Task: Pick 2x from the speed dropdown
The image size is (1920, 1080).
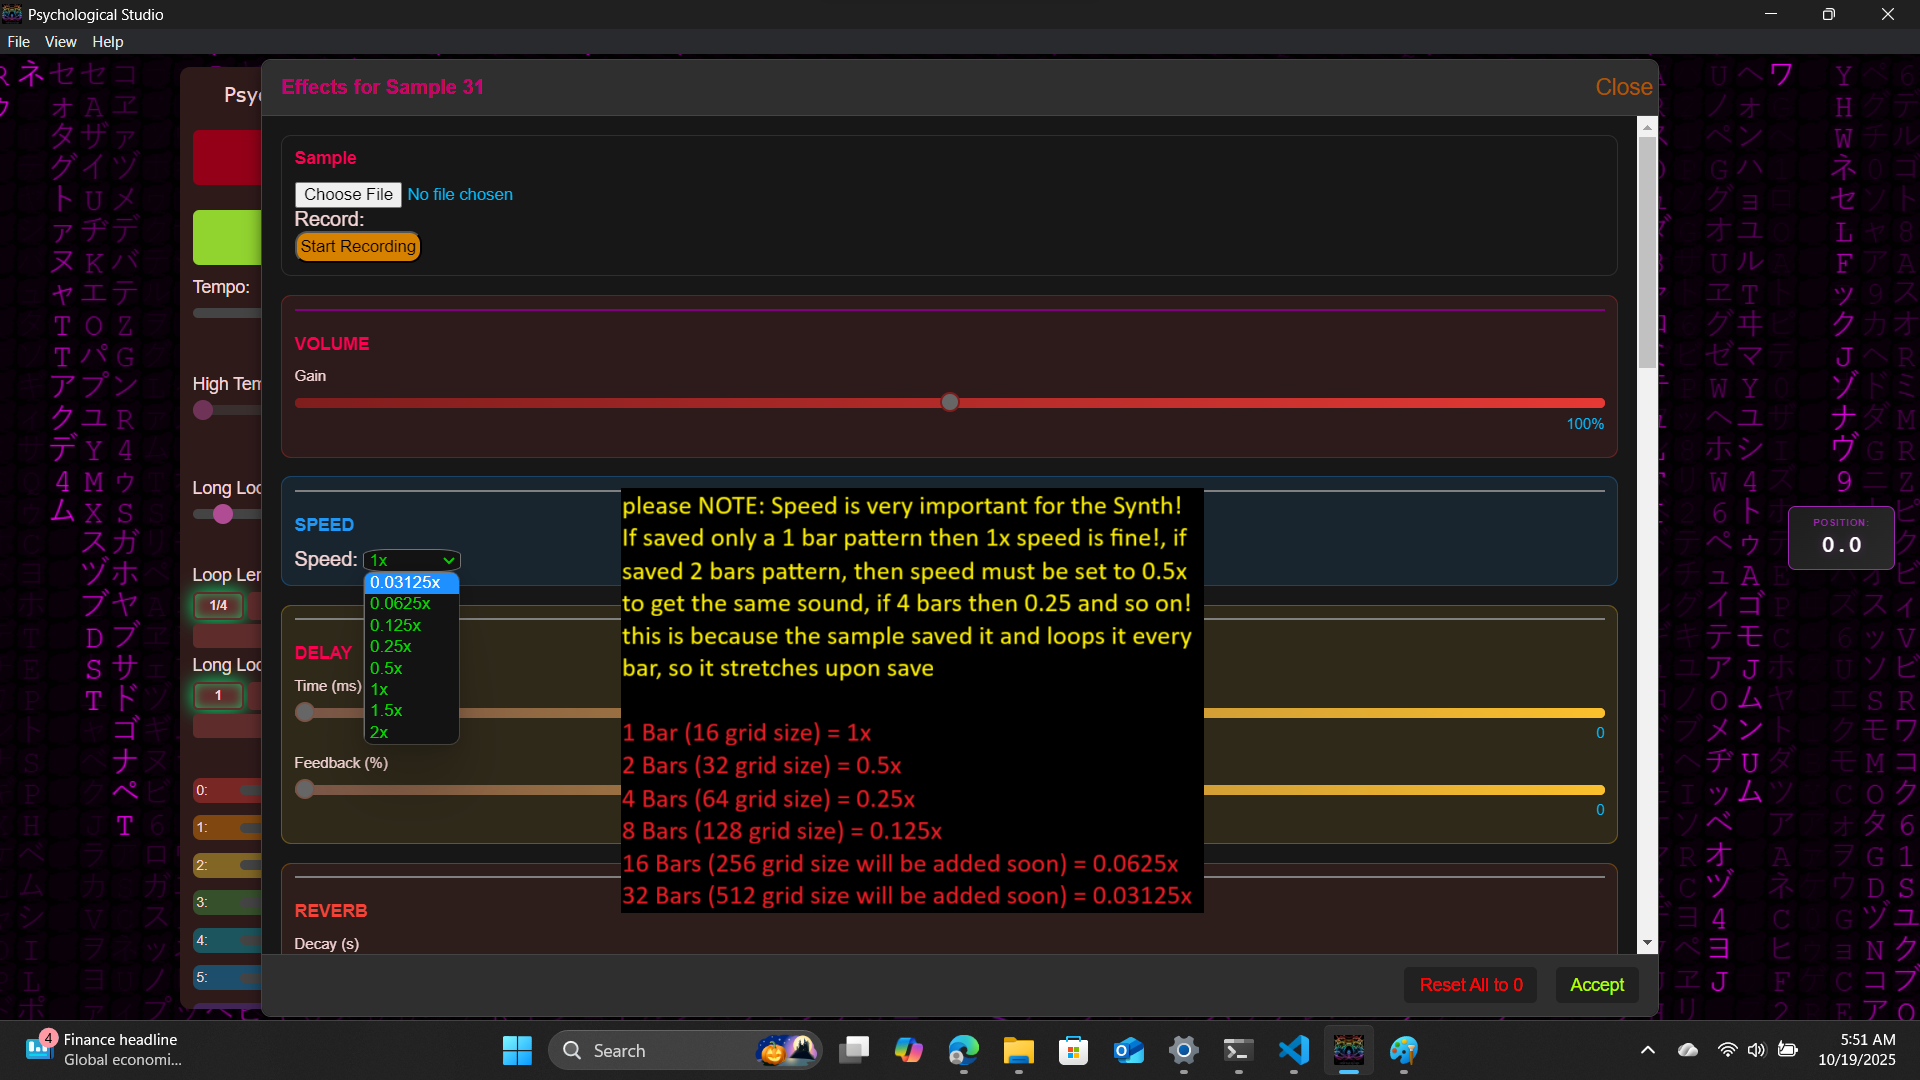Action: 379,732
